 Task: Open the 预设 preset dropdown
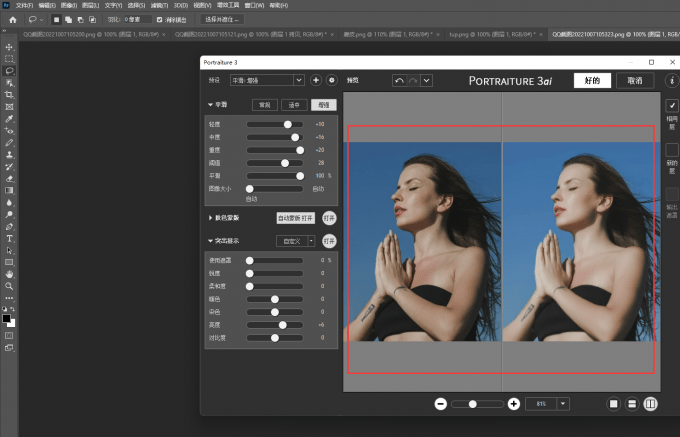click(267, 80)
